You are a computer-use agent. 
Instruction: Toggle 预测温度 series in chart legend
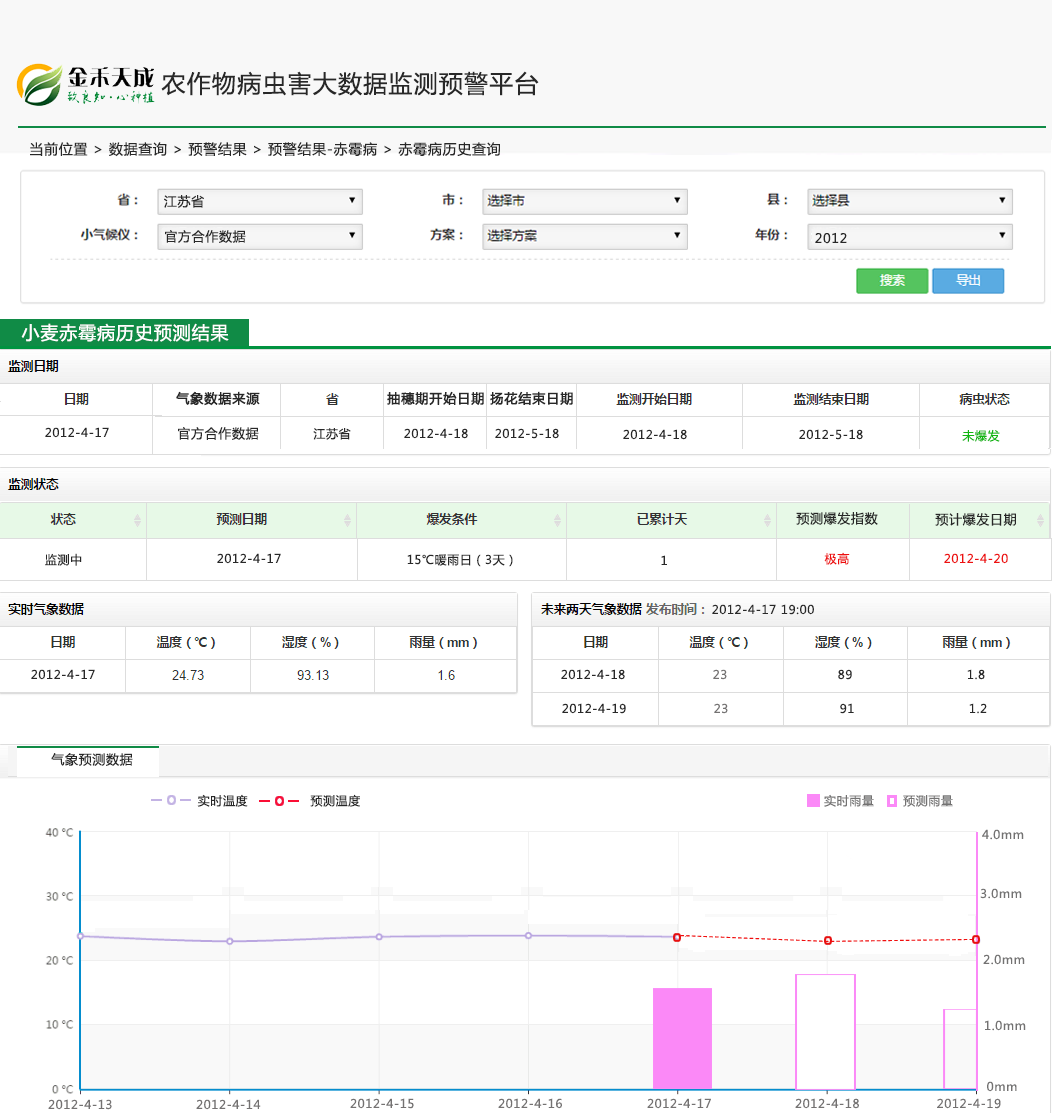pyautogui.click(x=310, y=801)
